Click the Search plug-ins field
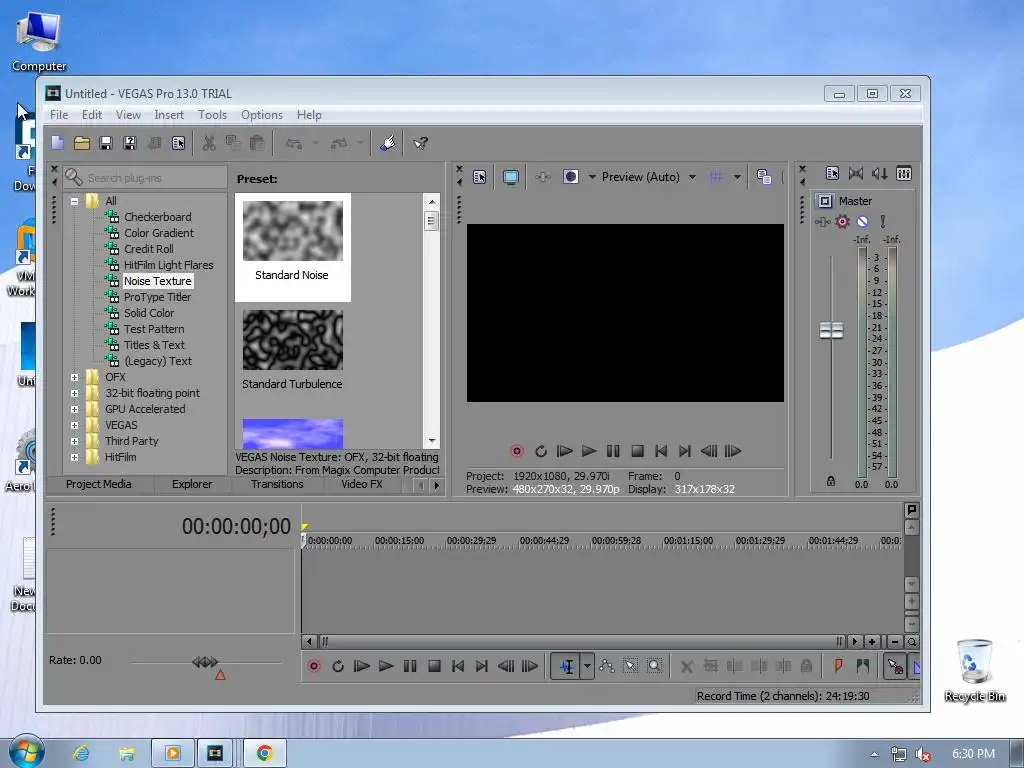 pos(145,178)
